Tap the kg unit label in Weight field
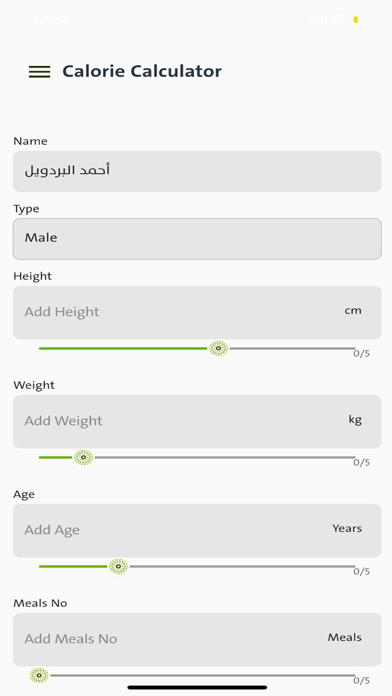Screen dimensions: 392x696 [355, 419]
